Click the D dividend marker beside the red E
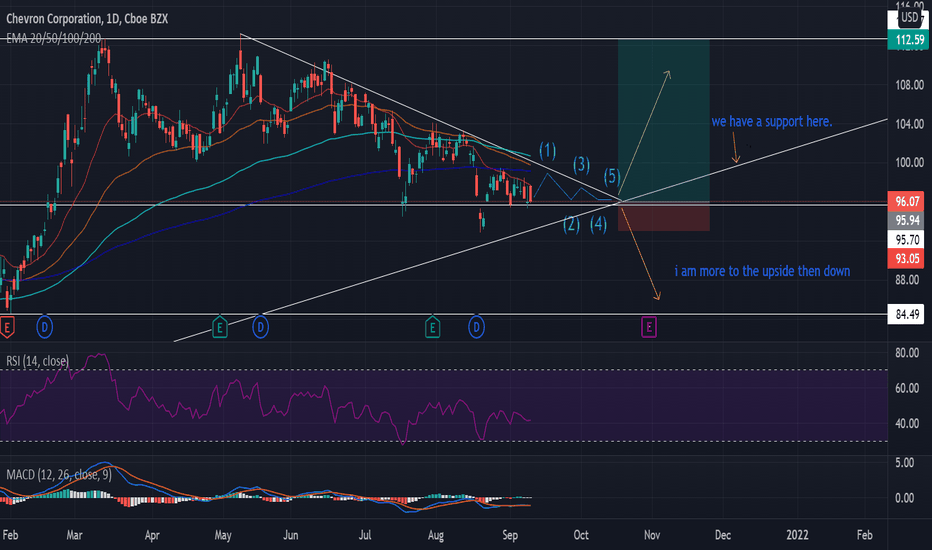Image resolution: width=932 pixels, height=550 pixels. pos(45,327)
